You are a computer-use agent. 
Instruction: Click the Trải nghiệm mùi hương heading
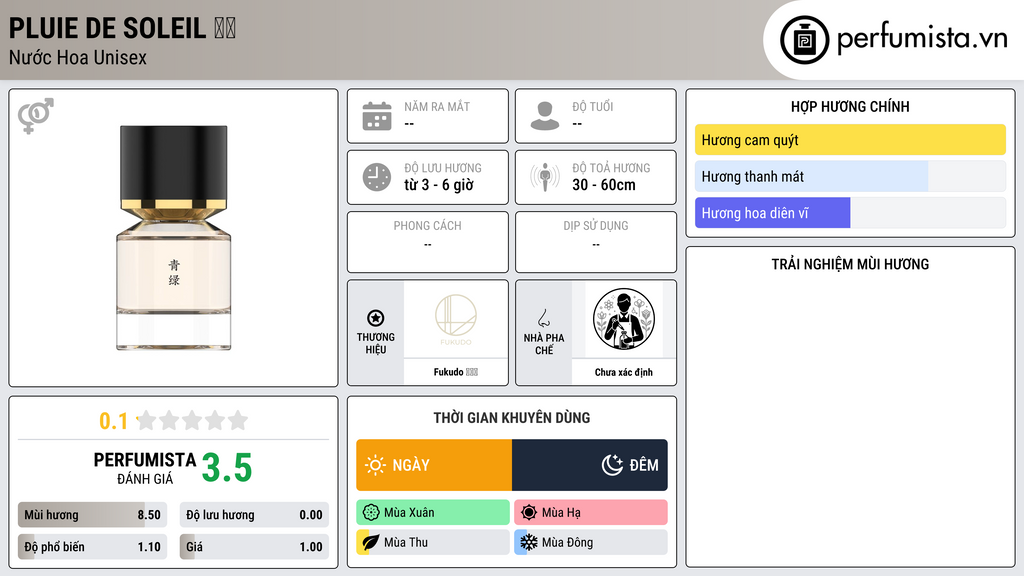[x=850, y=264]
